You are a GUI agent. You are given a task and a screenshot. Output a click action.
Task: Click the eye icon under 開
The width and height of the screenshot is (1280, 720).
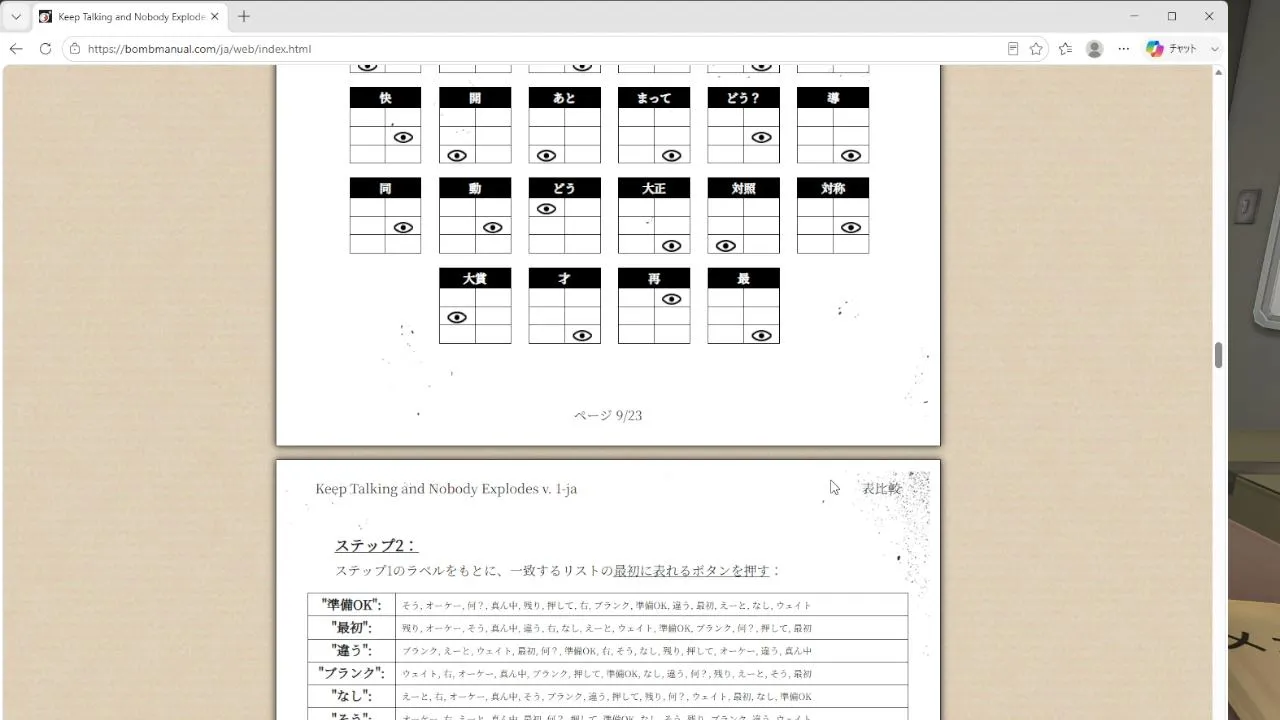(x=457, y=155)
